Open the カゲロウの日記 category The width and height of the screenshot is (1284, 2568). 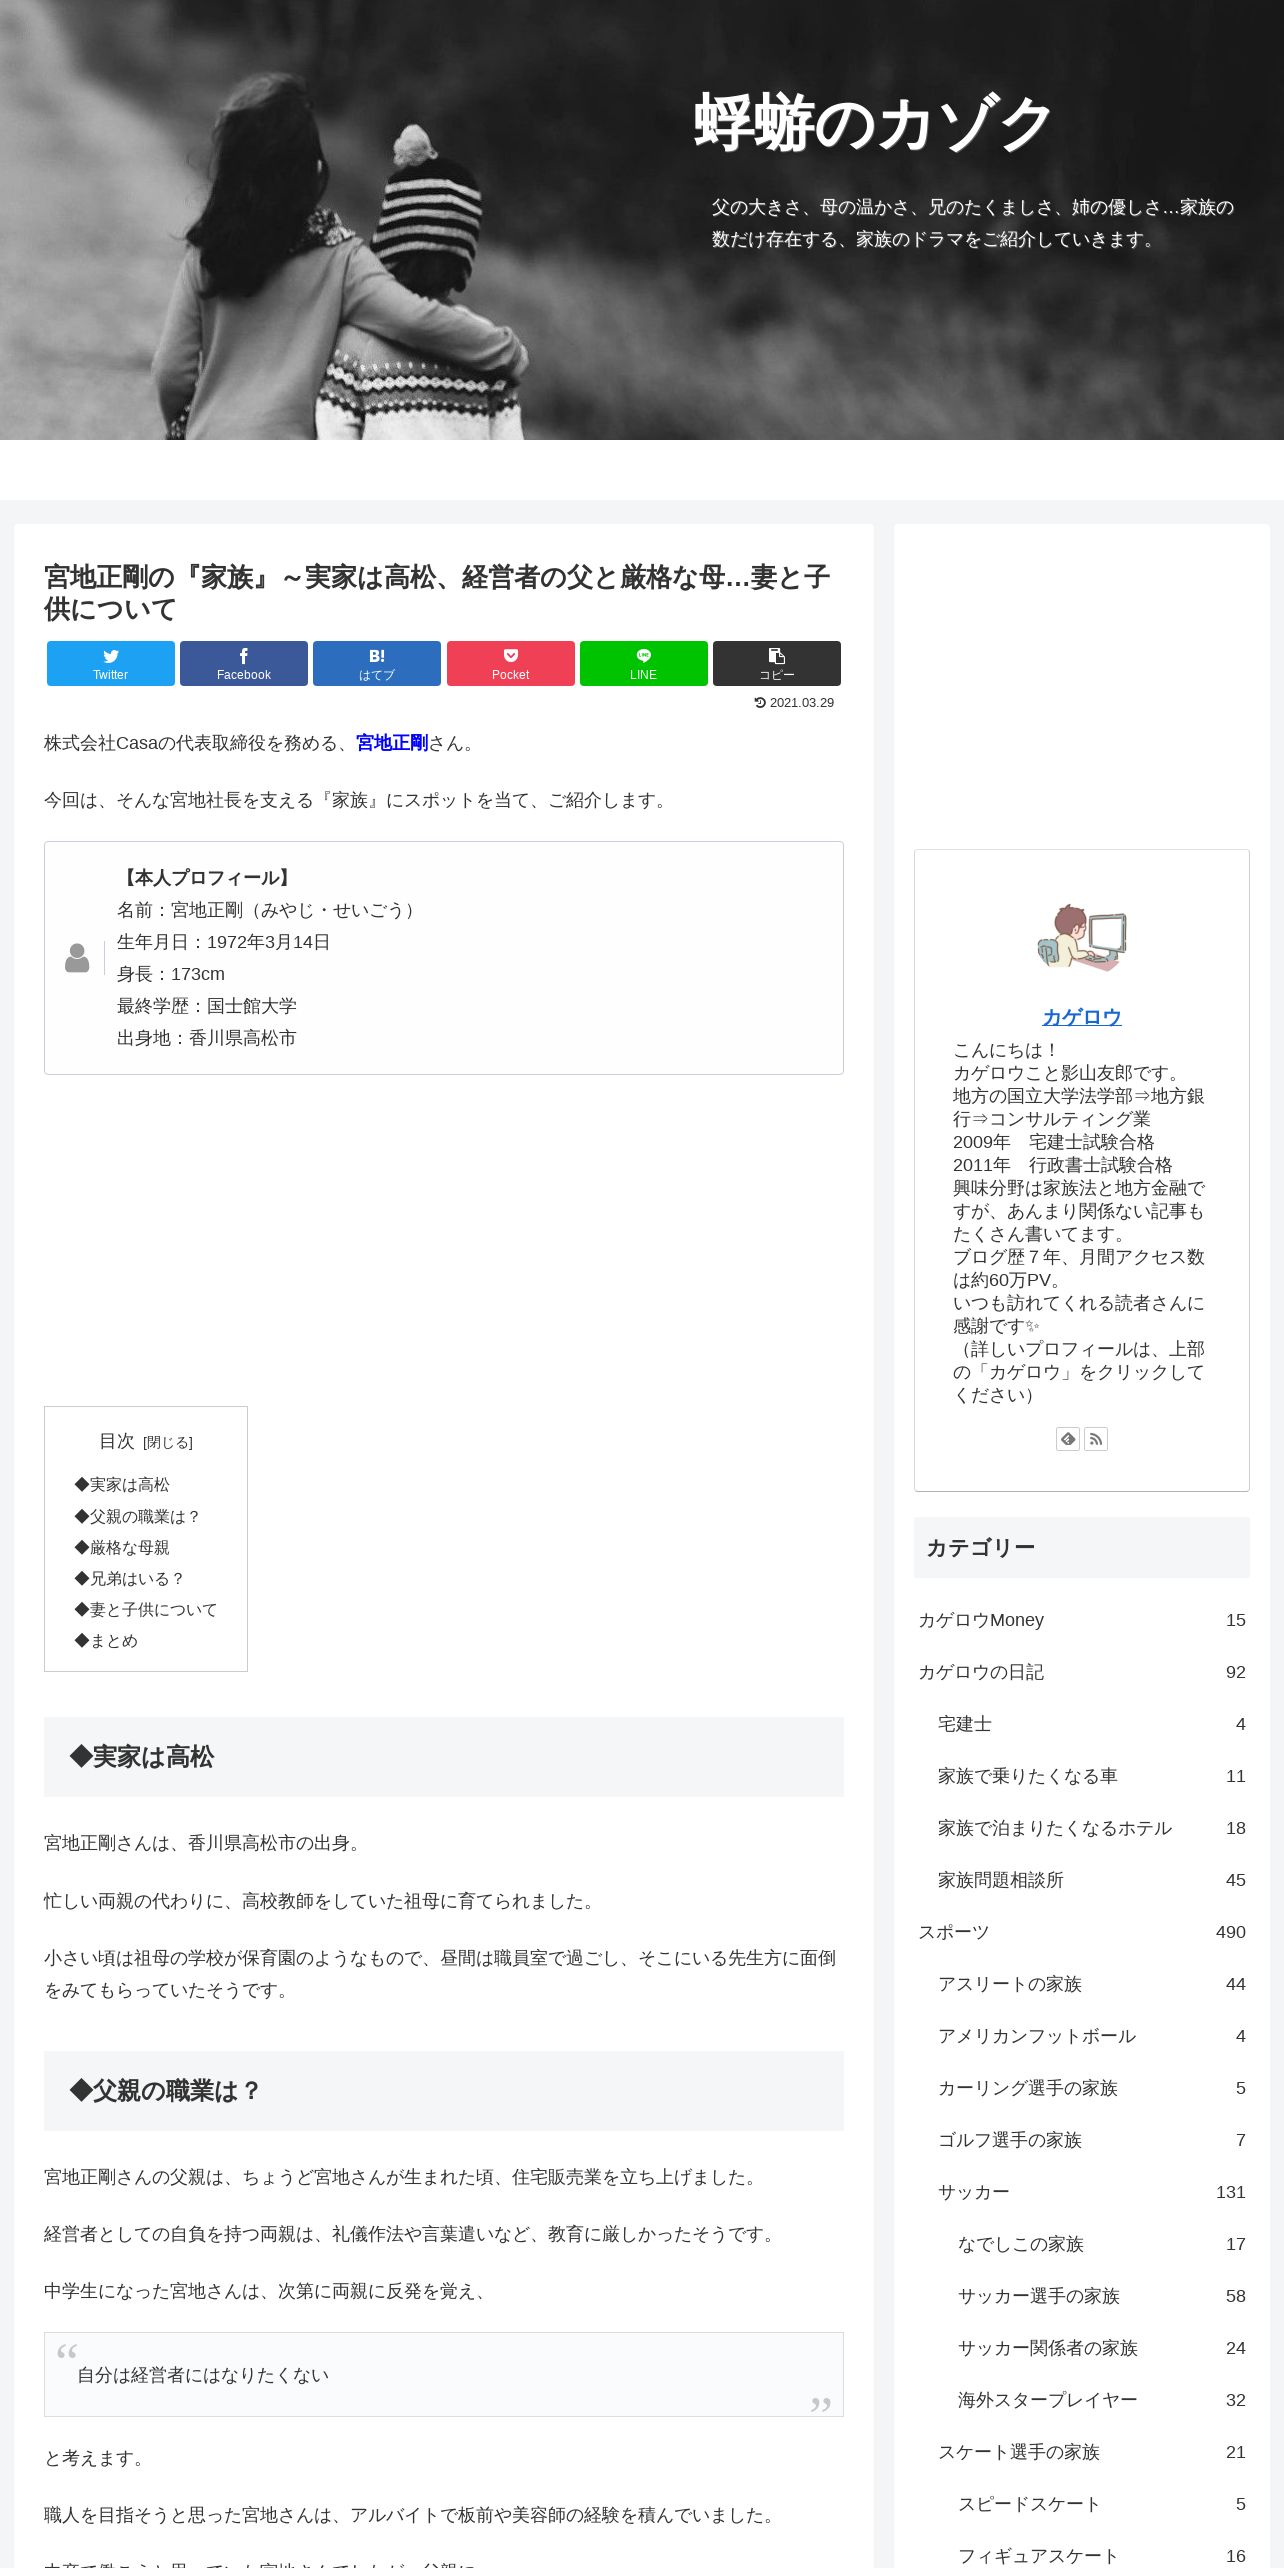[1082, 1672]
